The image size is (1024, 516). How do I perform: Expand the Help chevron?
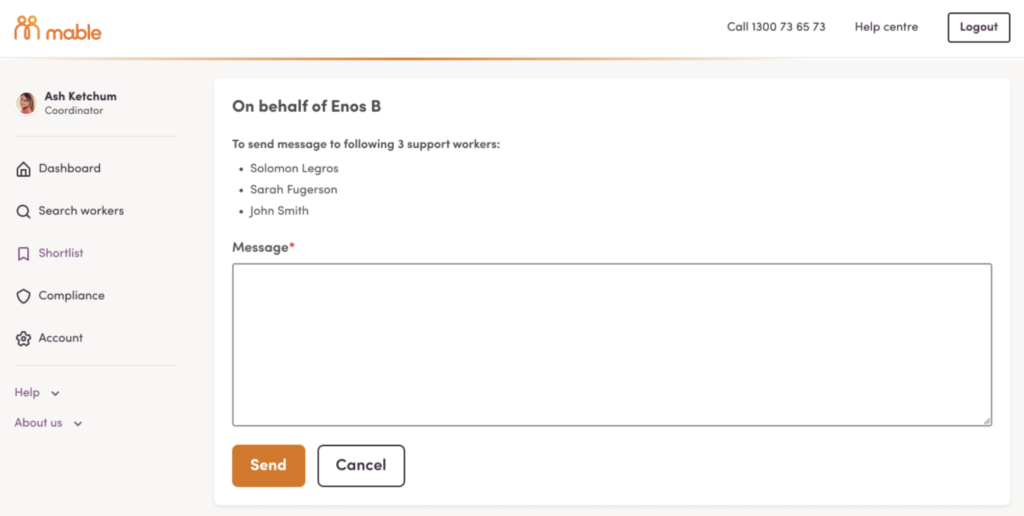(x=56, y=393)
